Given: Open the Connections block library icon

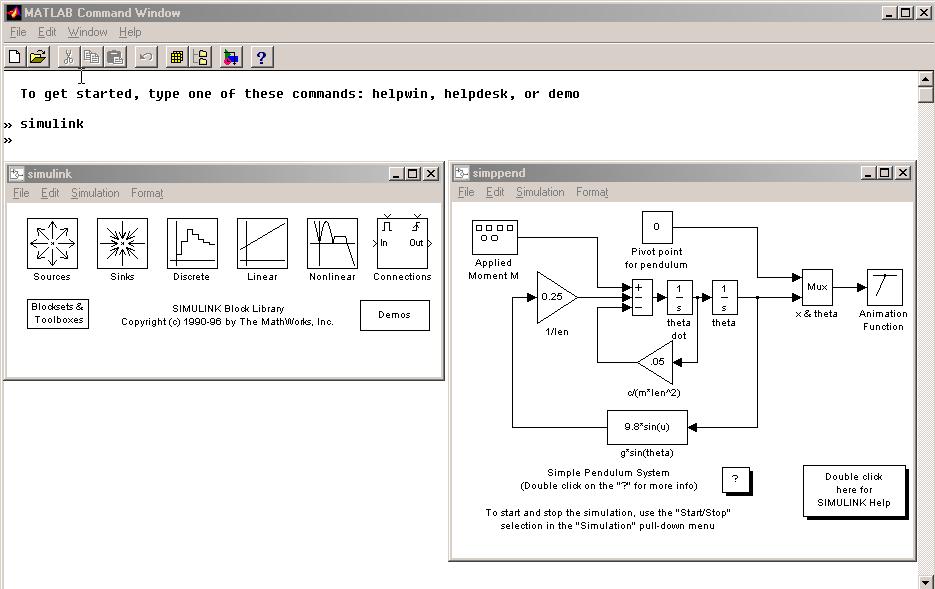Looking at the screenshot, I should tap(403, 243).
